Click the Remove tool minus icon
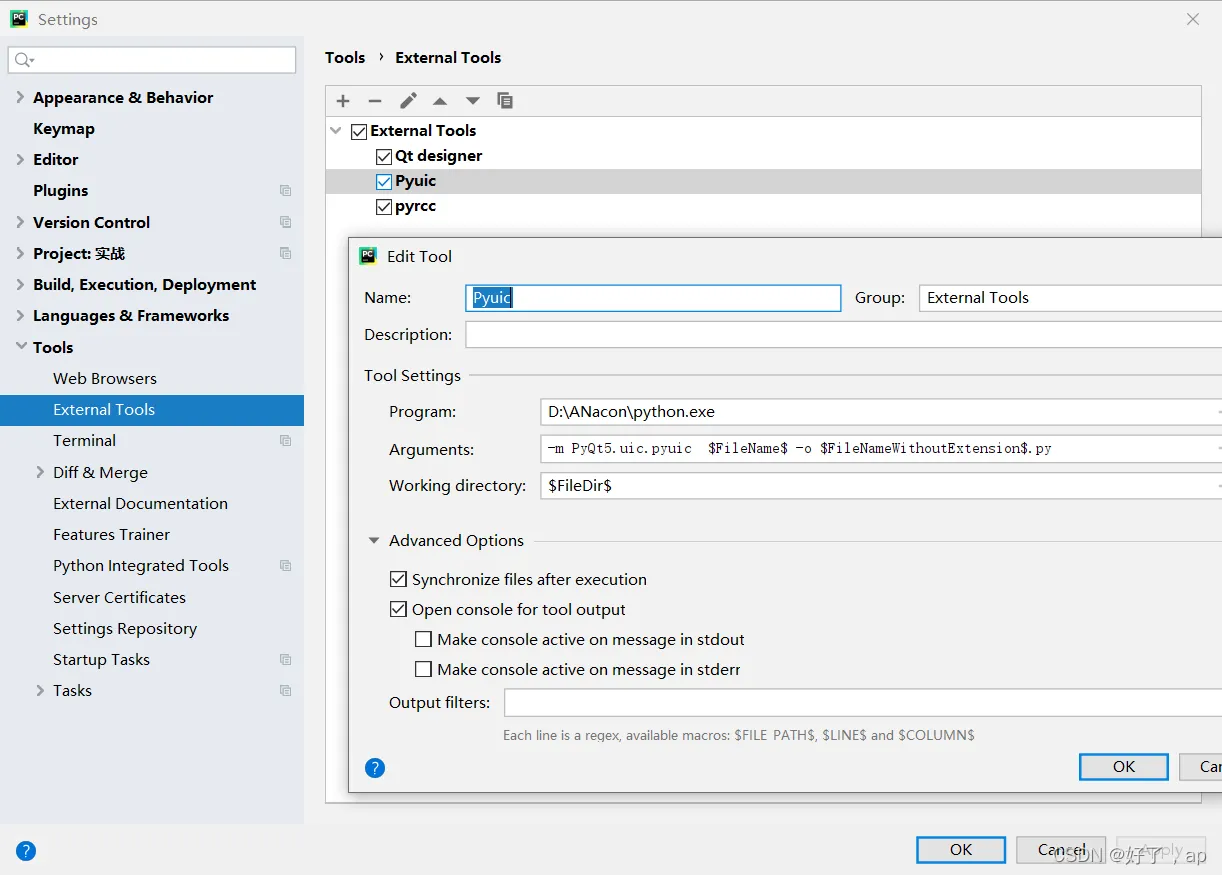Viewport: 1222px width, 875px height. coord(375,101)
